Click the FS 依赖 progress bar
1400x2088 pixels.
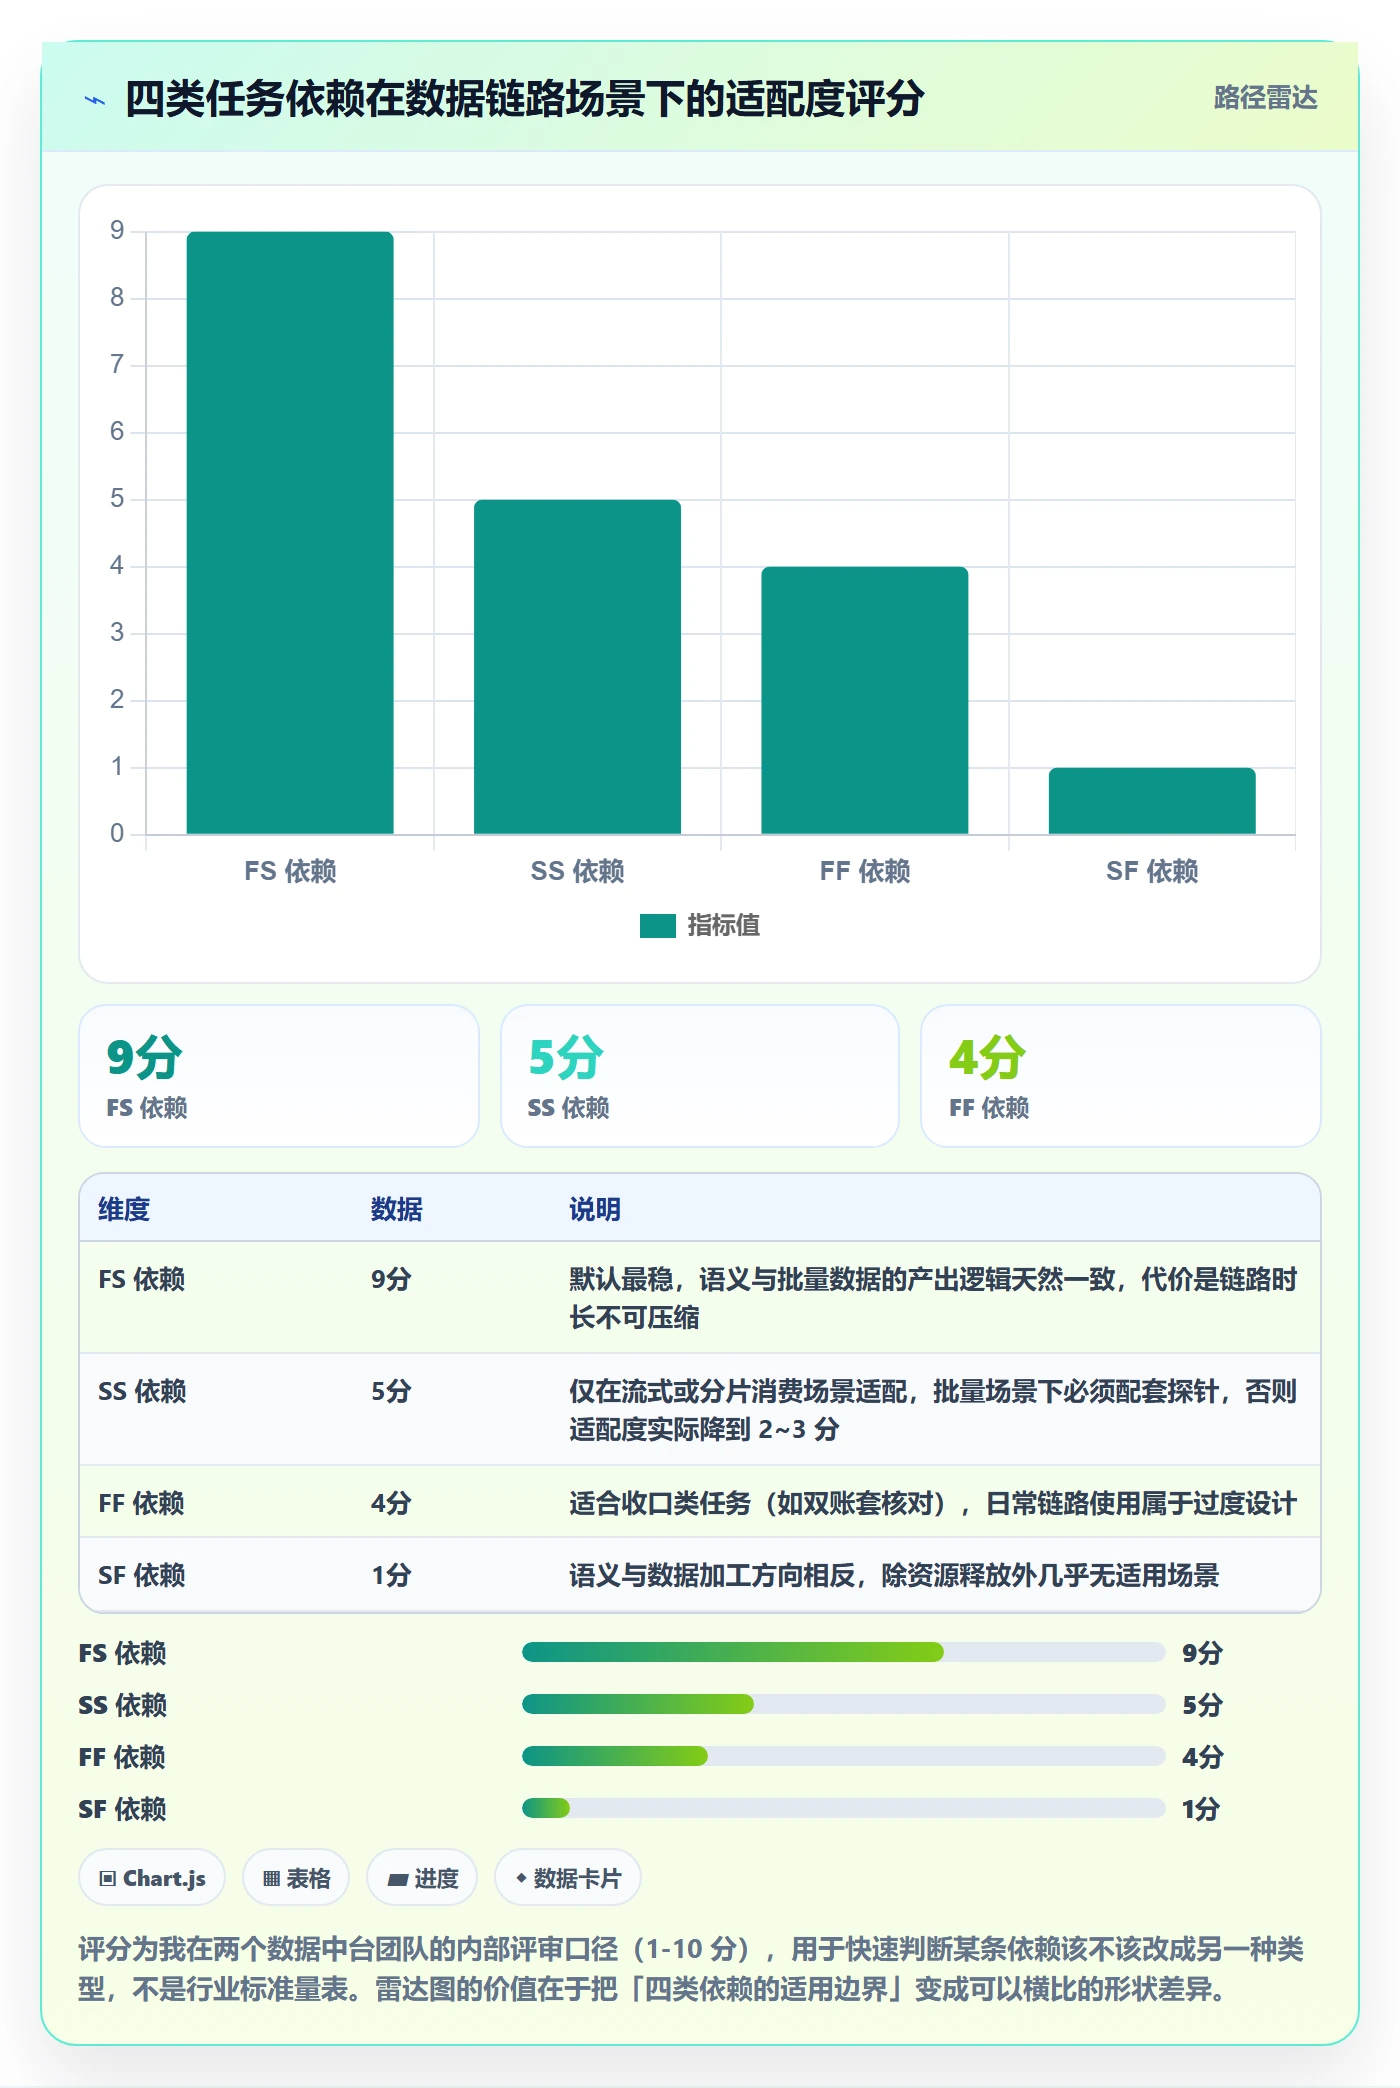point(843,1652)
